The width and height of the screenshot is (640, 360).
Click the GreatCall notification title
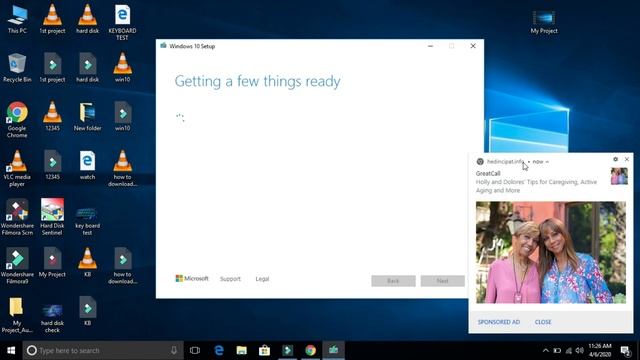pyautogui.click(x=488, y=173)
